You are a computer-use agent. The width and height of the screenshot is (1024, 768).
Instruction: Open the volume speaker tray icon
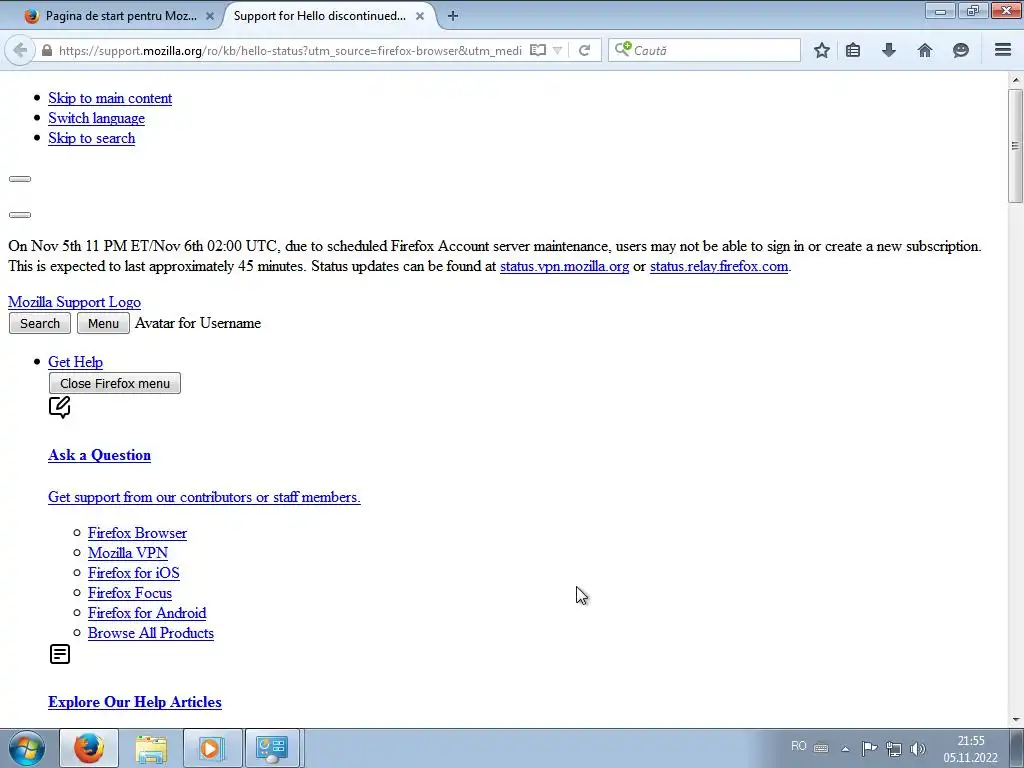(x=918, y=749)
